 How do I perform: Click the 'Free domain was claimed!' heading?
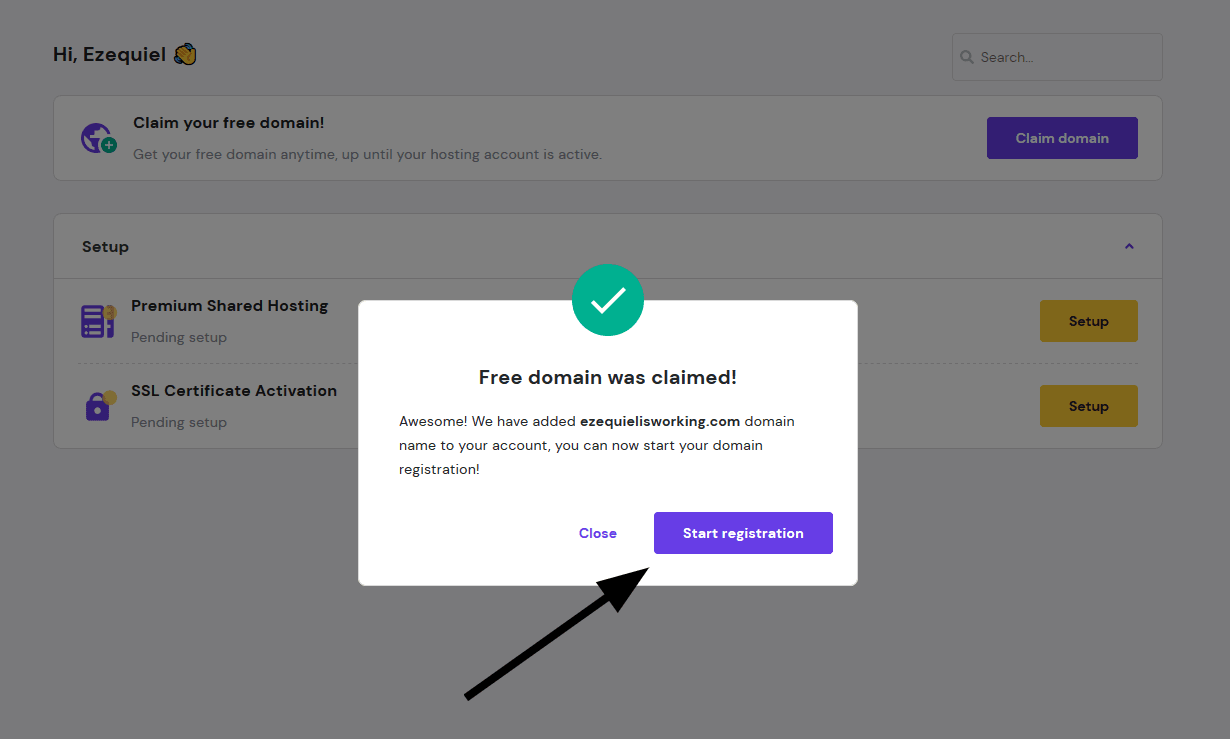[x=608, y=377]
